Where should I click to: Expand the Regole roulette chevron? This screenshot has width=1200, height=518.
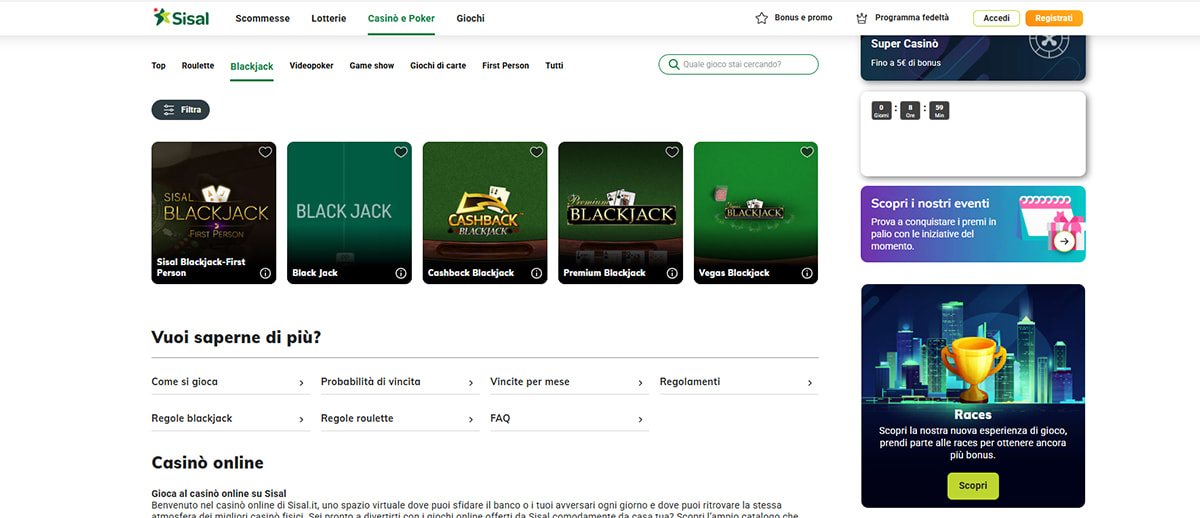coord(471,420)
